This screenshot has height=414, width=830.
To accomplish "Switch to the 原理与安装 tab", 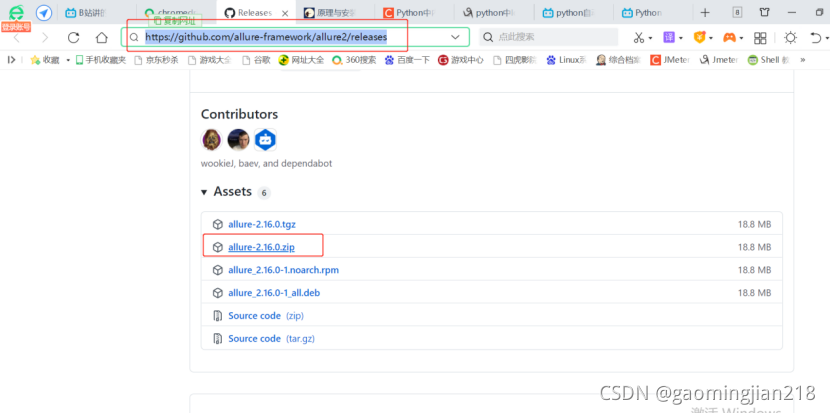I will [335, 13].
